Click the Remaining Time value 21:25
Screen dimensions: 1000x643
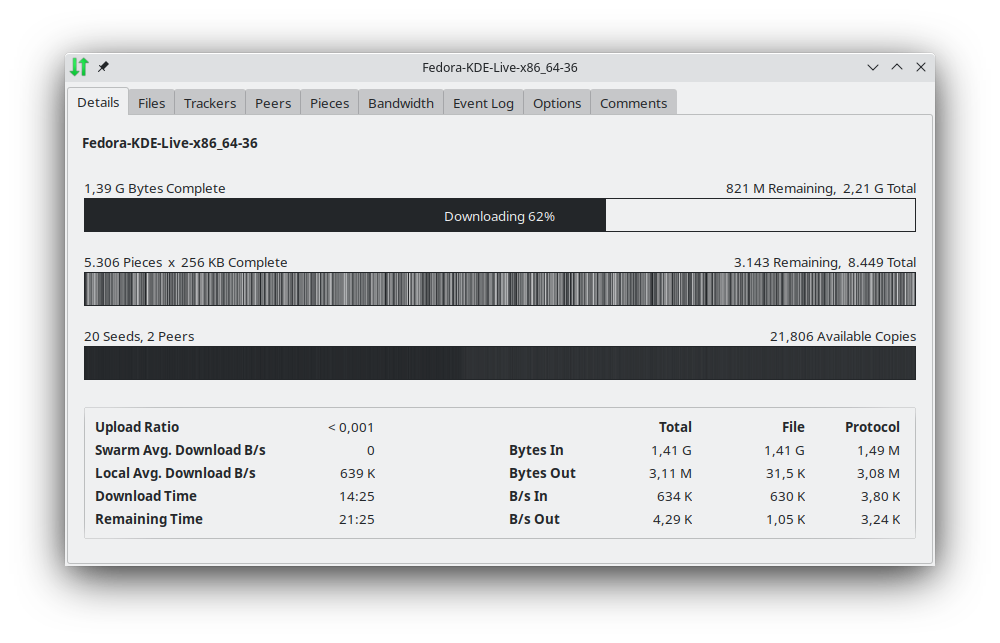coord(357,519)
